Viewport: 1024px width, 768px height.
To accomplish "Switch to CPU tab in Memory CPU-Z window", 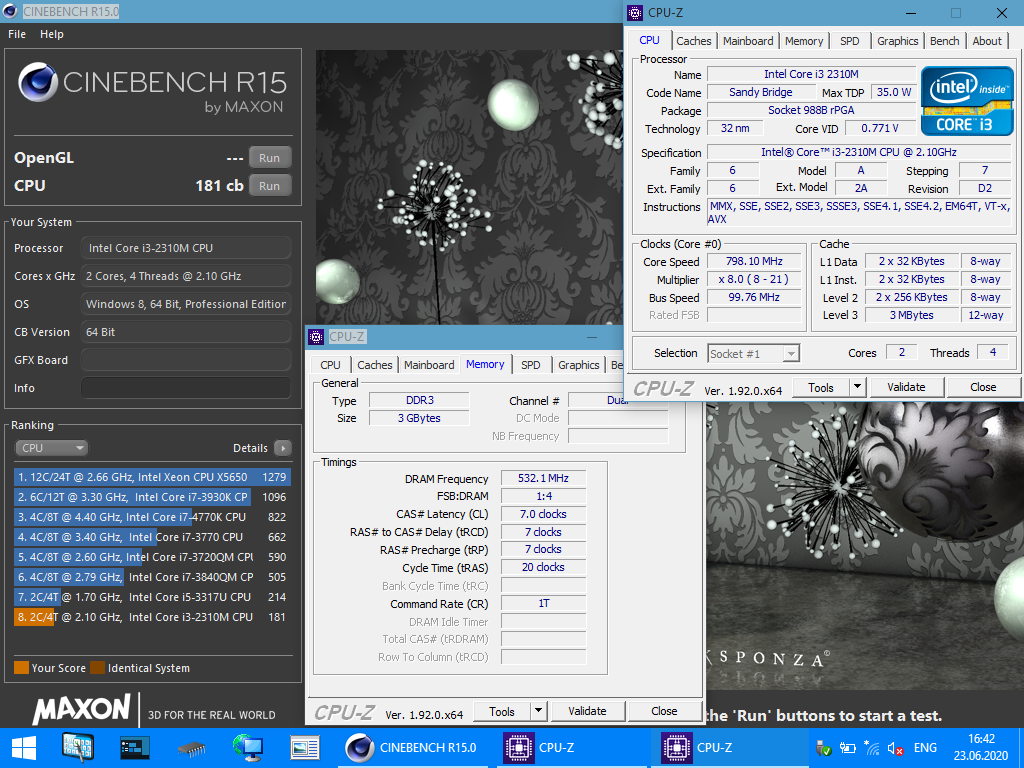I will point(330,365).
